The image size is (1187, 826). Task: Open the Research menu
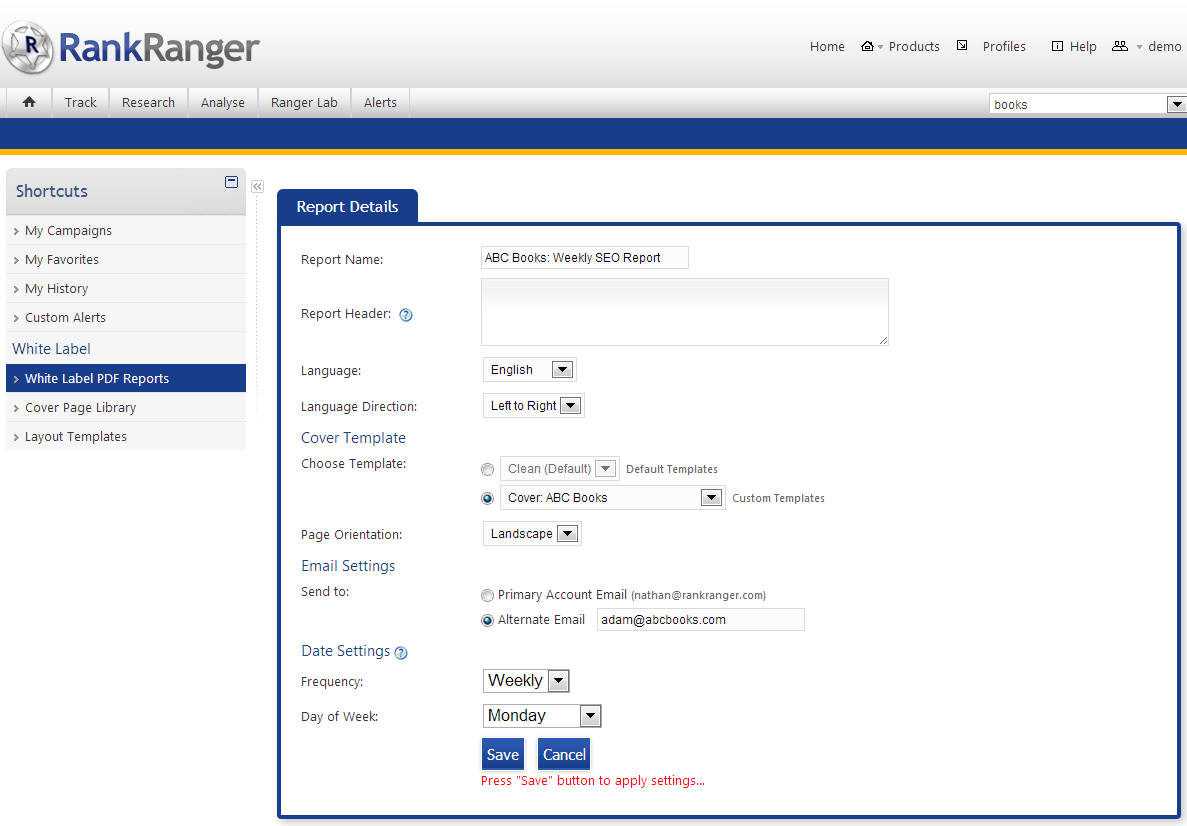click(x=148, y=102)
